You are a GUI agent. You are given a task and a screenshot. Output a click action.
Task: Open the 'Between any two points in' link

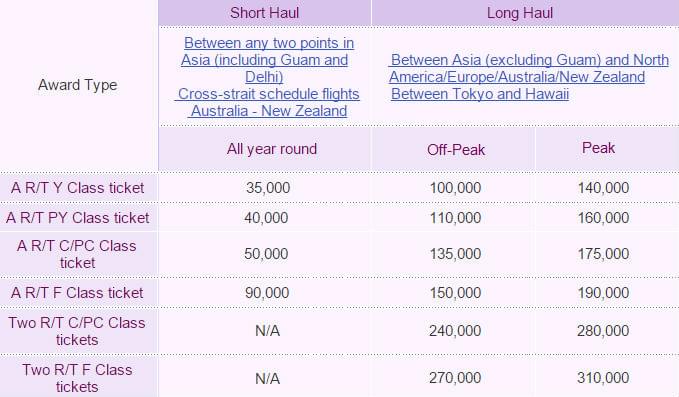pyautogui.click(x=269, y=43)
